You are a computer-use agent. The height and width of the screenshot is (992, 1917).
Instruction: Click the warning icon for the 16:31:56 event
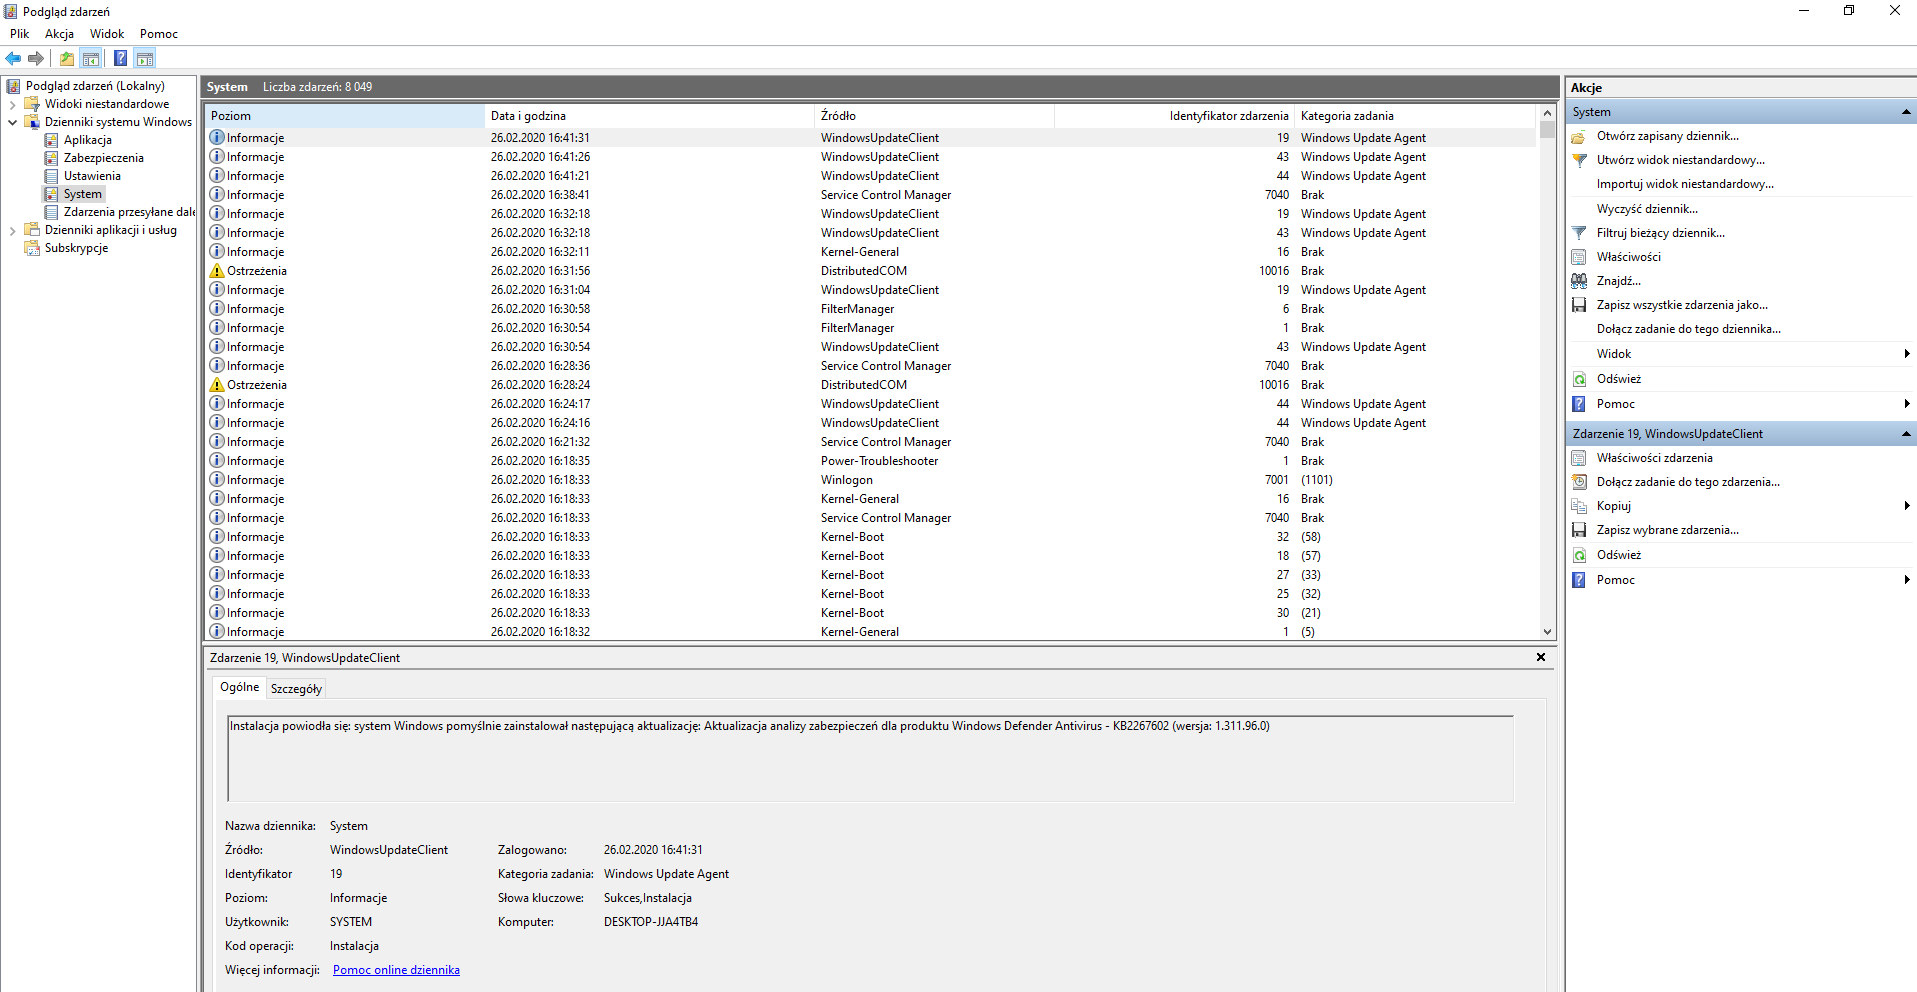coord(217,271)
